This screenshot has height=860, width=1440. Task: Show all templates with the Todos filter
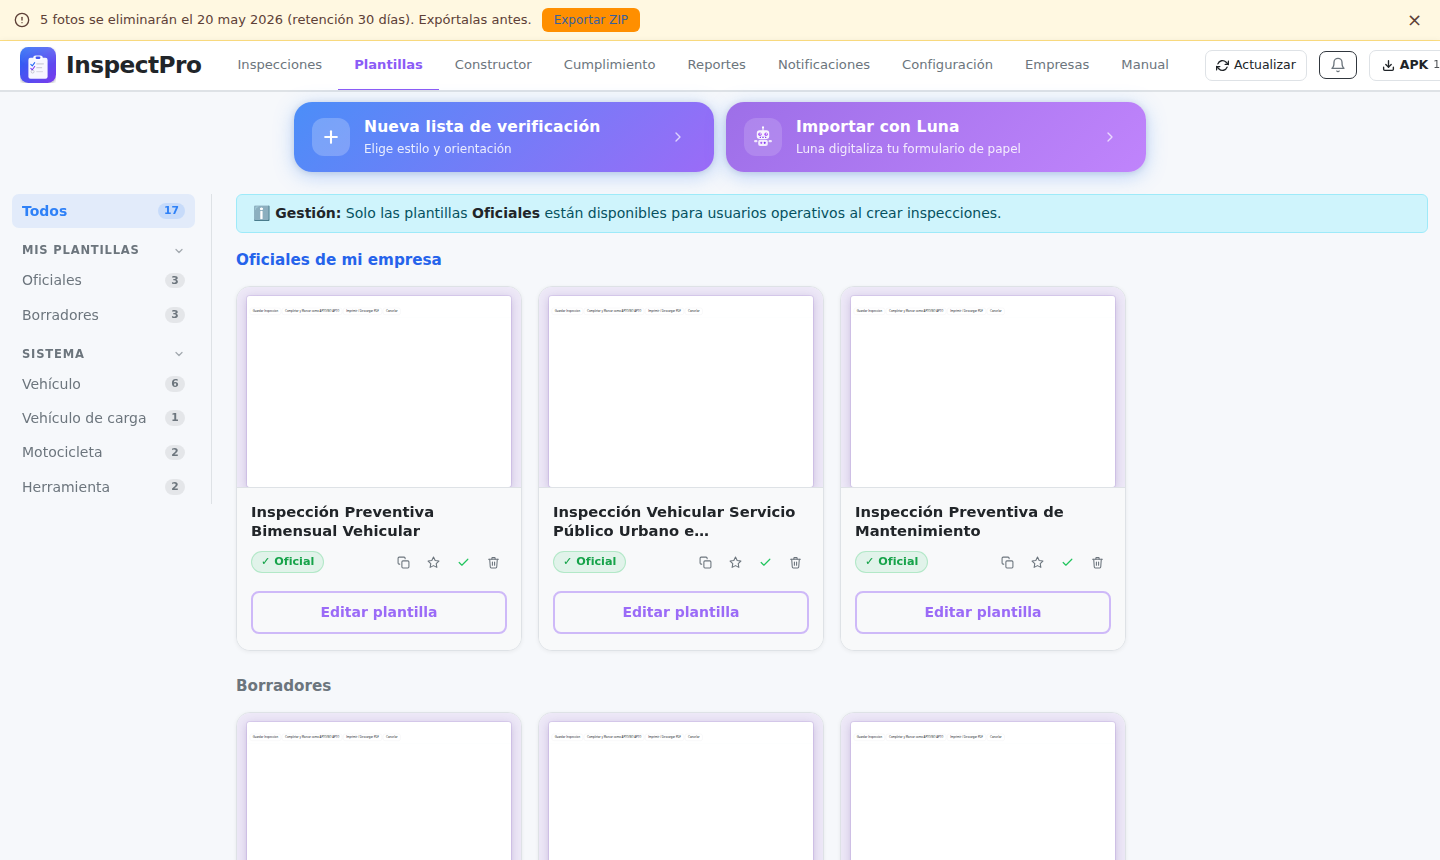103,211
